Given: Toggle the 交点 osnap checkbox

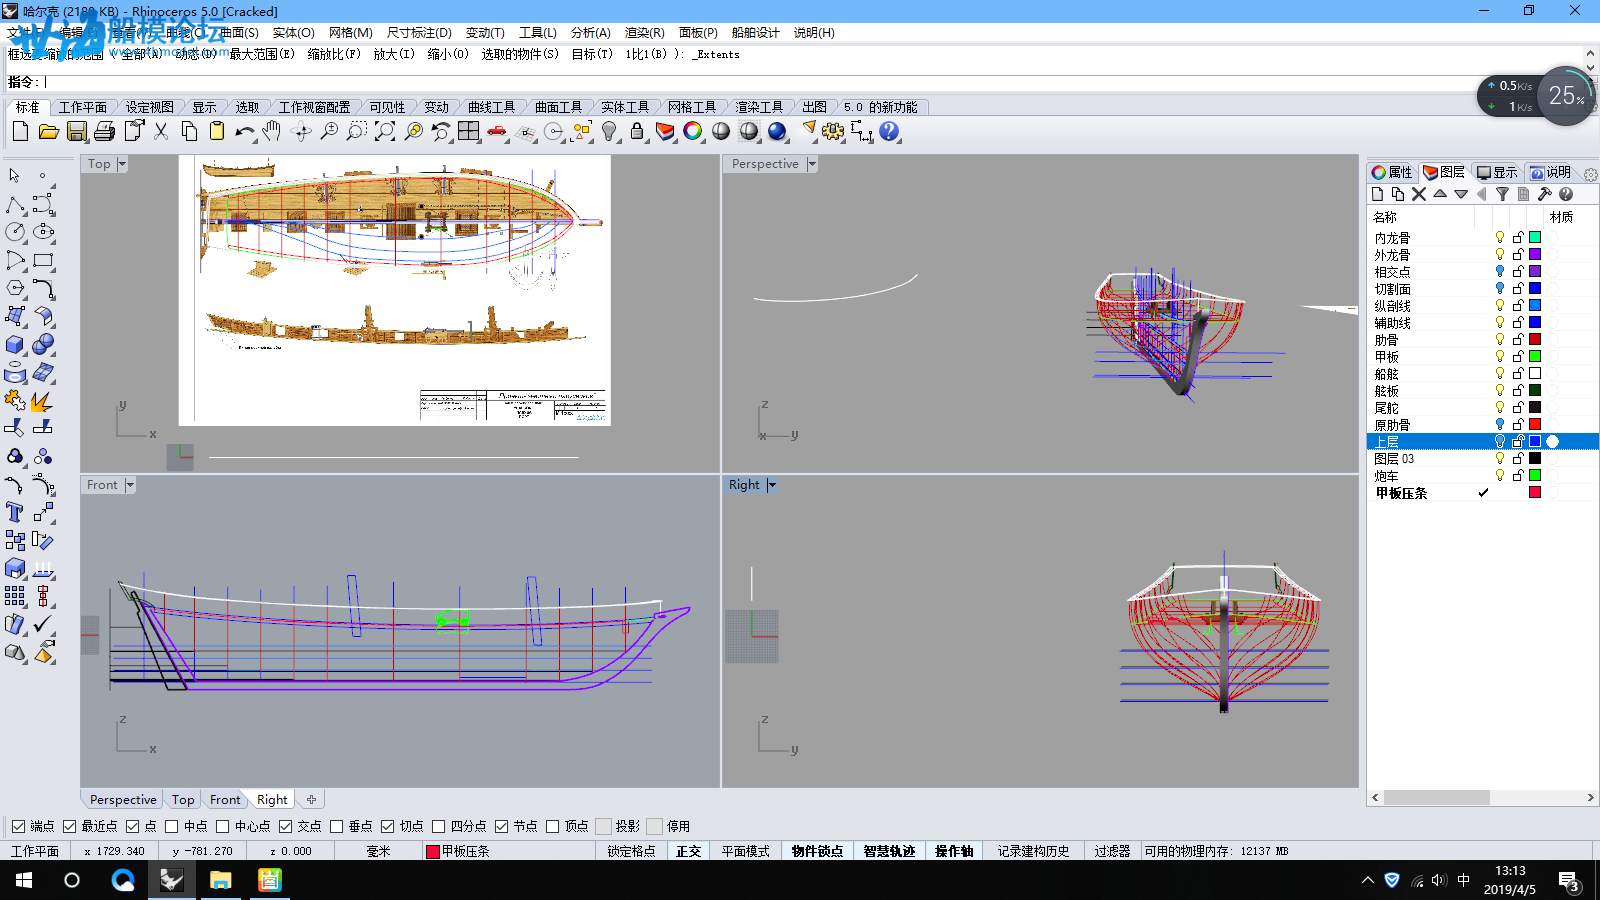Looking at the screenshot, I should coord(285,826).
